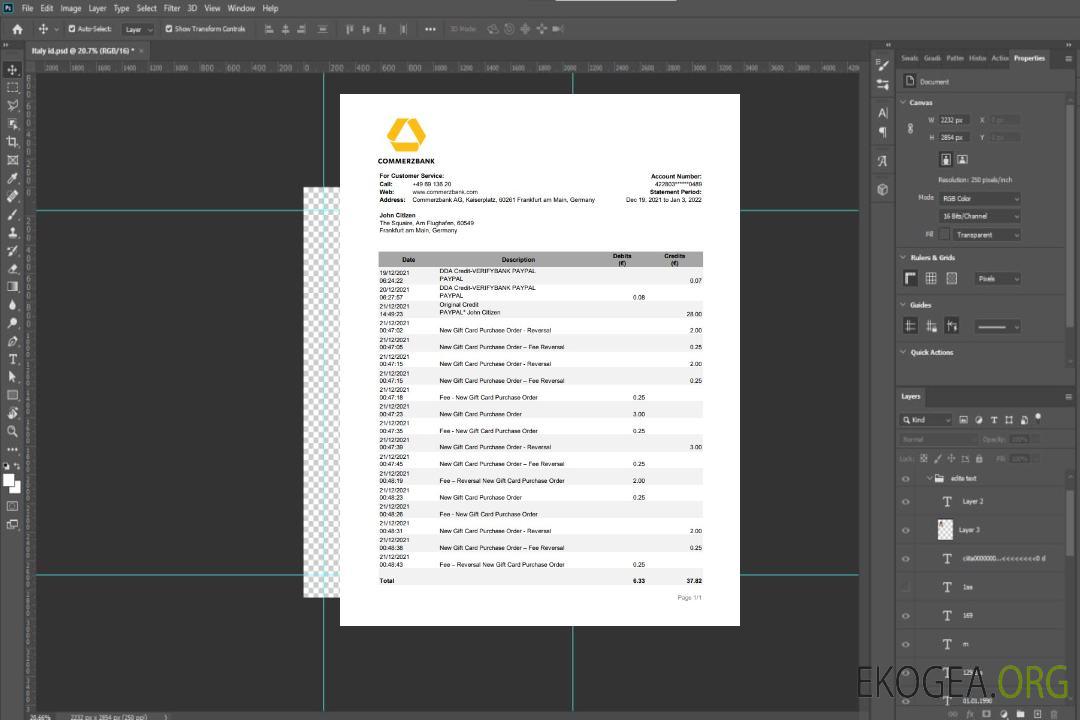Viewport: 1080px width, 720px height.
Task: Select the Move tool in the toolbar
Action: coord(13,69)
